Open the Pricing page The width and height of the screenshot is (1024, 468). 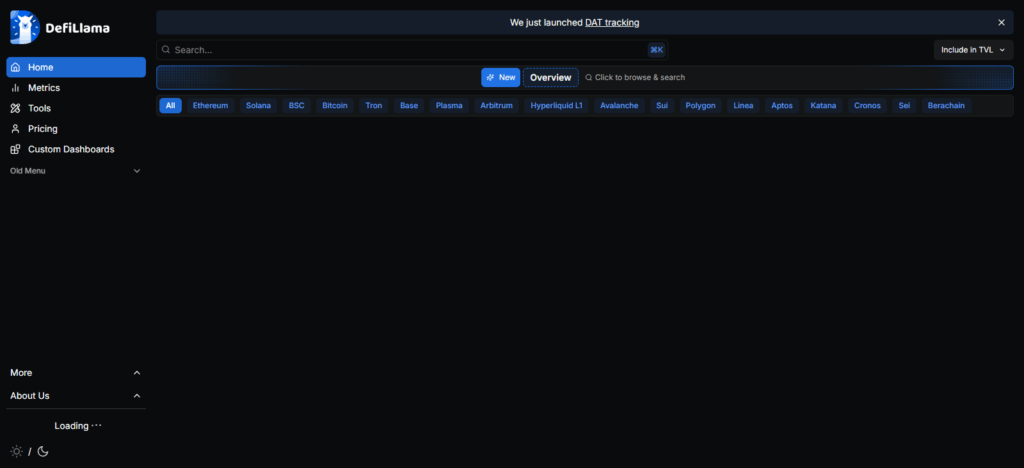(76, 129)
